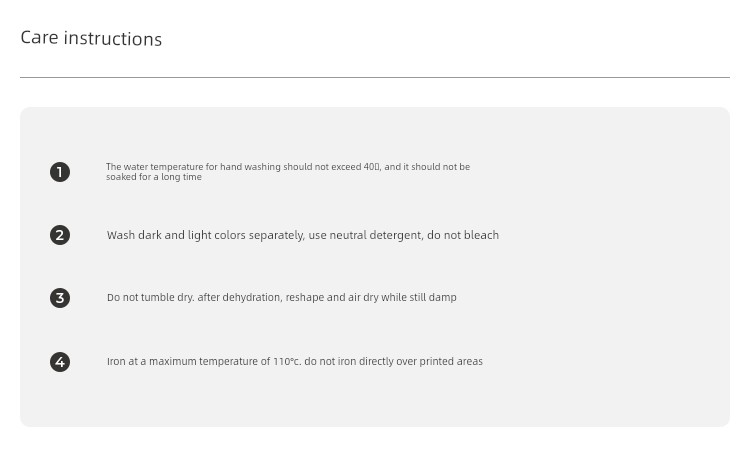Click 'should not exceed 40' text
Viewport: 750px width, 457px height.
[331, 167]
